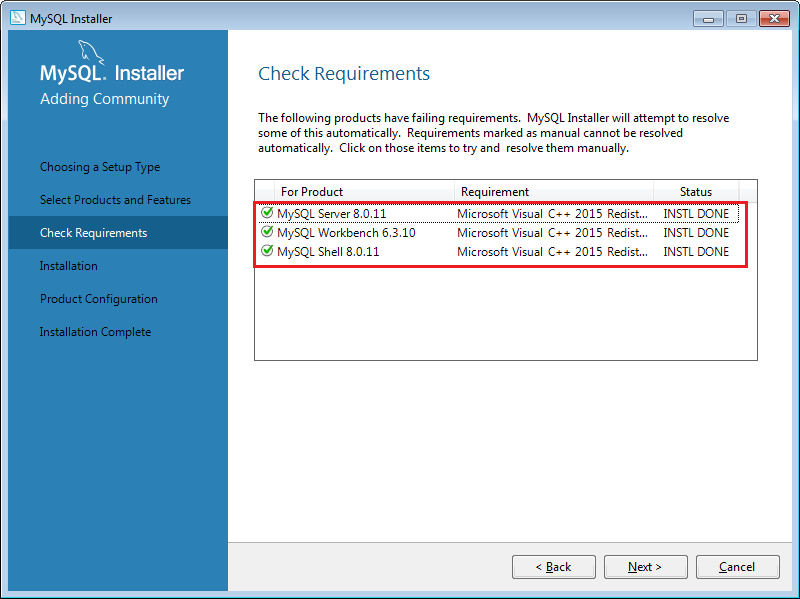This screenshot has width=800, height=599.
Task: Open Select Products and Features step
Action: click(x=115, y=200)
